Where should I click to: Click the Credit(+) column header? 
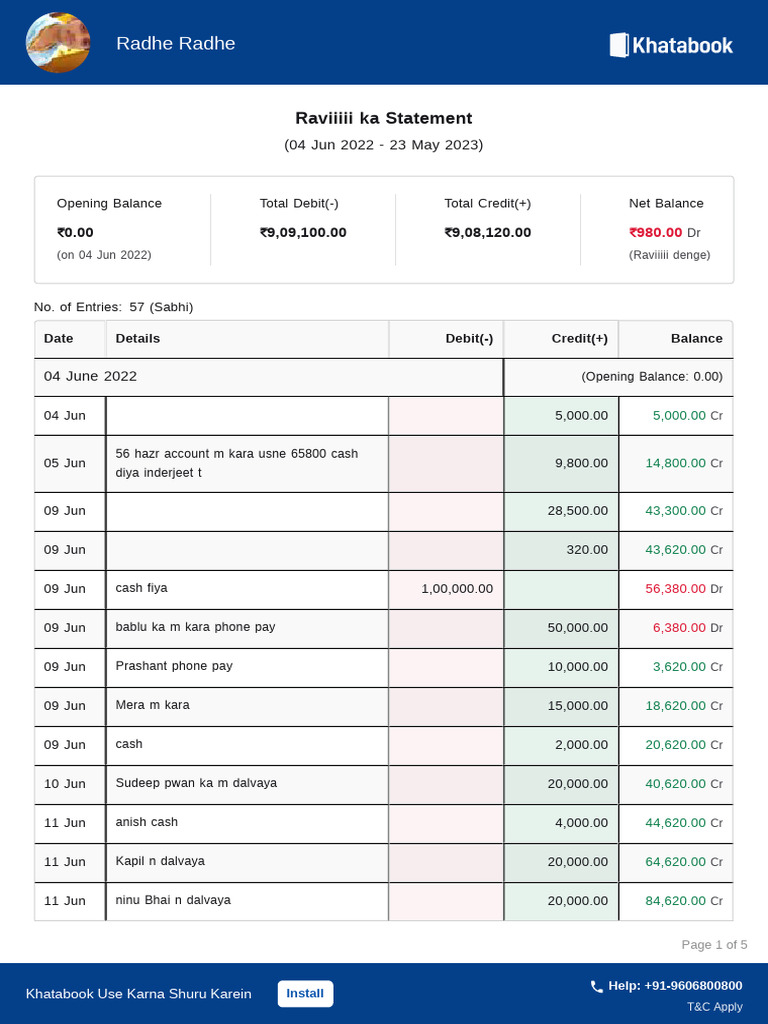point(579,339)
